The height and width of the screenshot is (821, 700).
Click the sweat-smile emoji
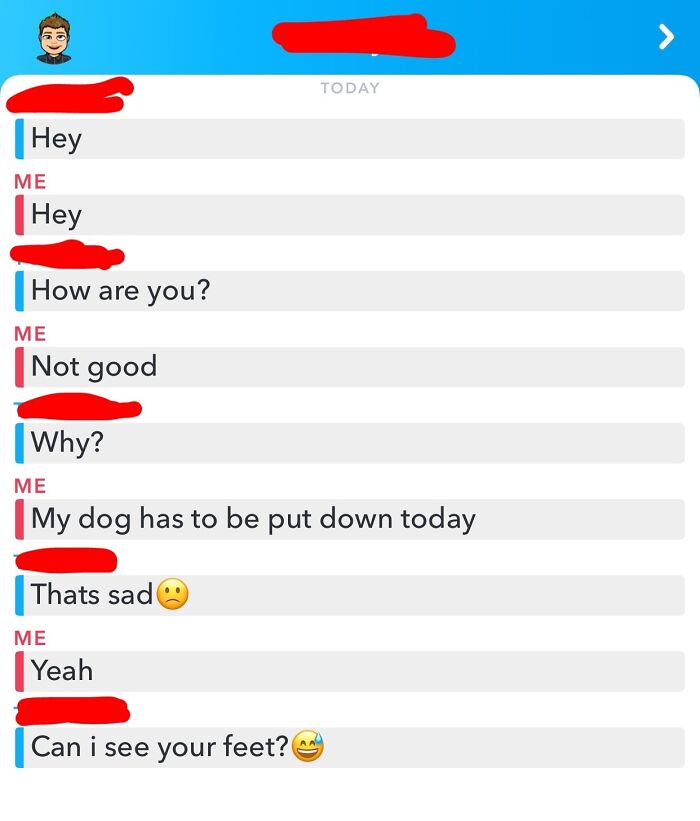coord(308,746)
